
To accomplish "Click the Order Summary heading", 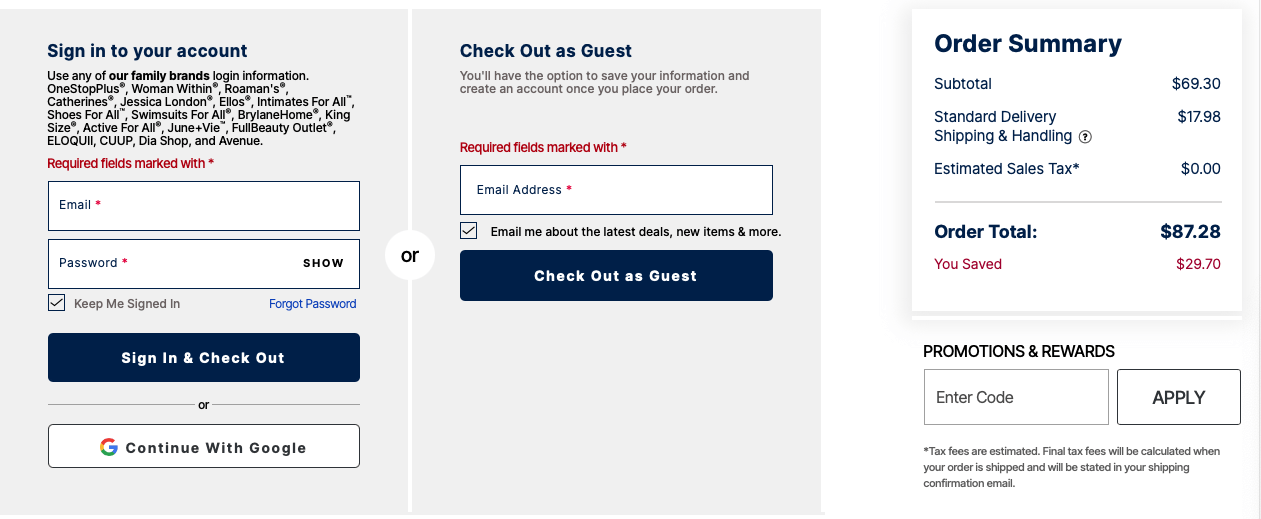I will (x=1028, y=44).
